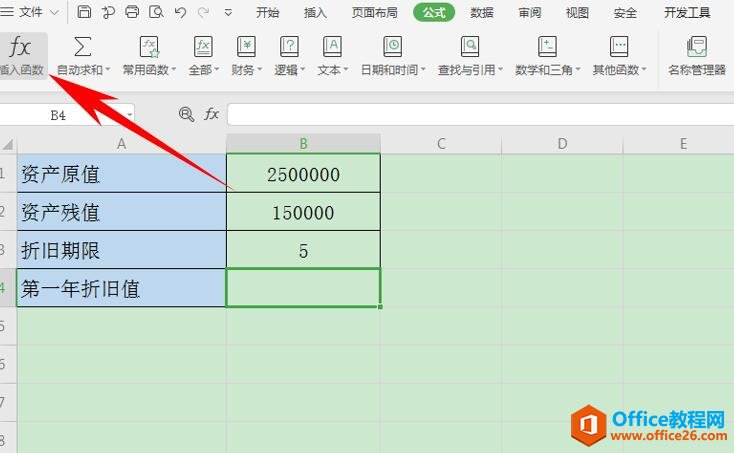Open Date and Time (日期和时间) functions
Image resolution: width=734 pixels, height=453 pixels.
click(x=393, y=56)
